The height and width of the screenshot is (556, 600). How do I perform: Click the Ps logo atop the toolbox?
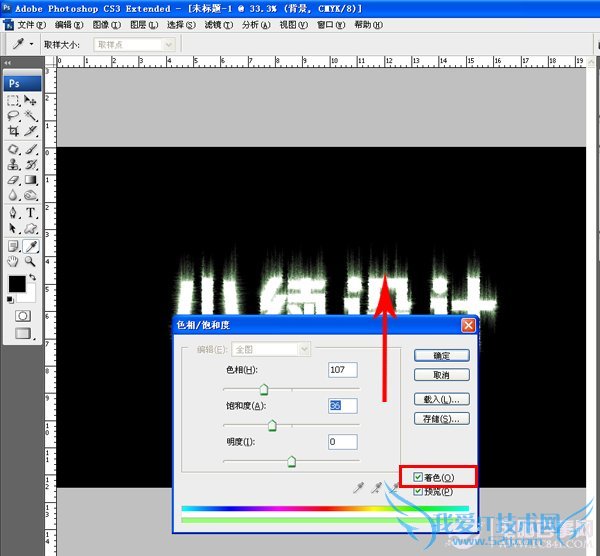click(x=23, y=83)
